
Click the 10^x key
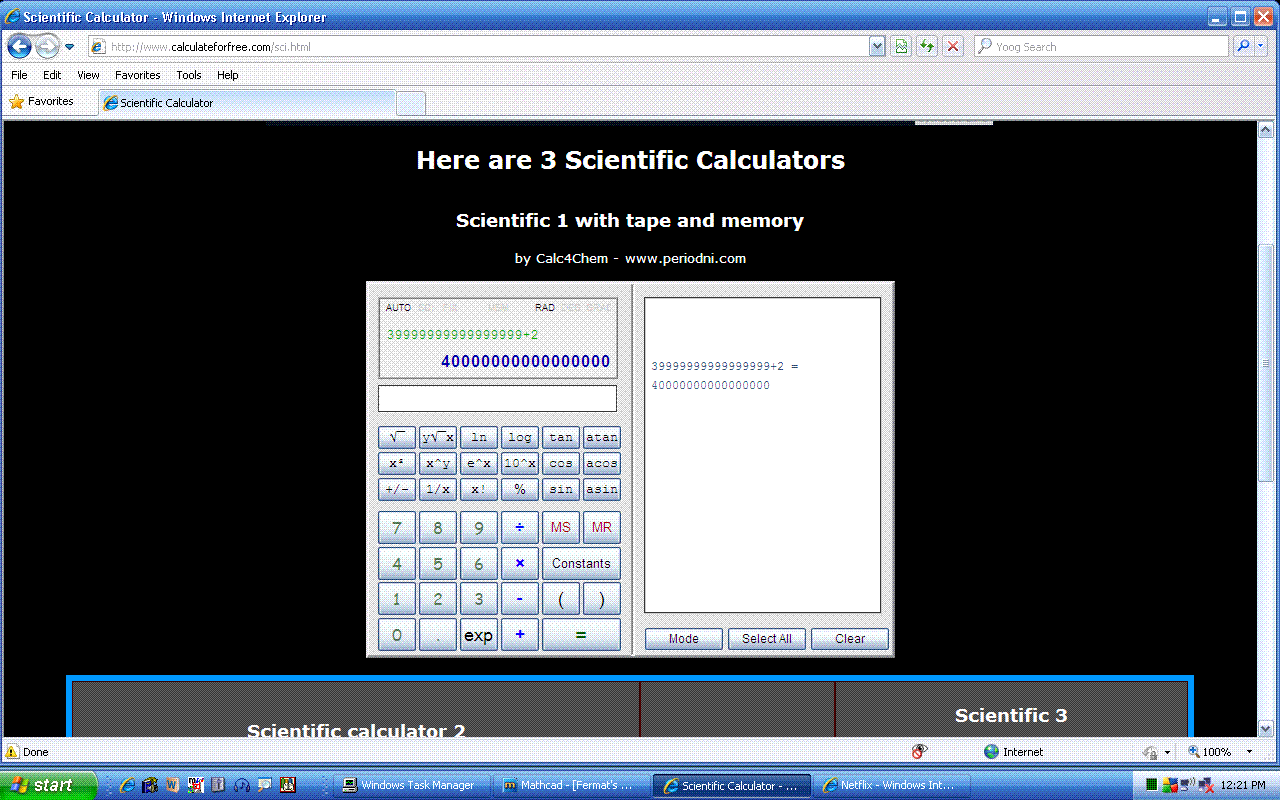pos(520,463)
